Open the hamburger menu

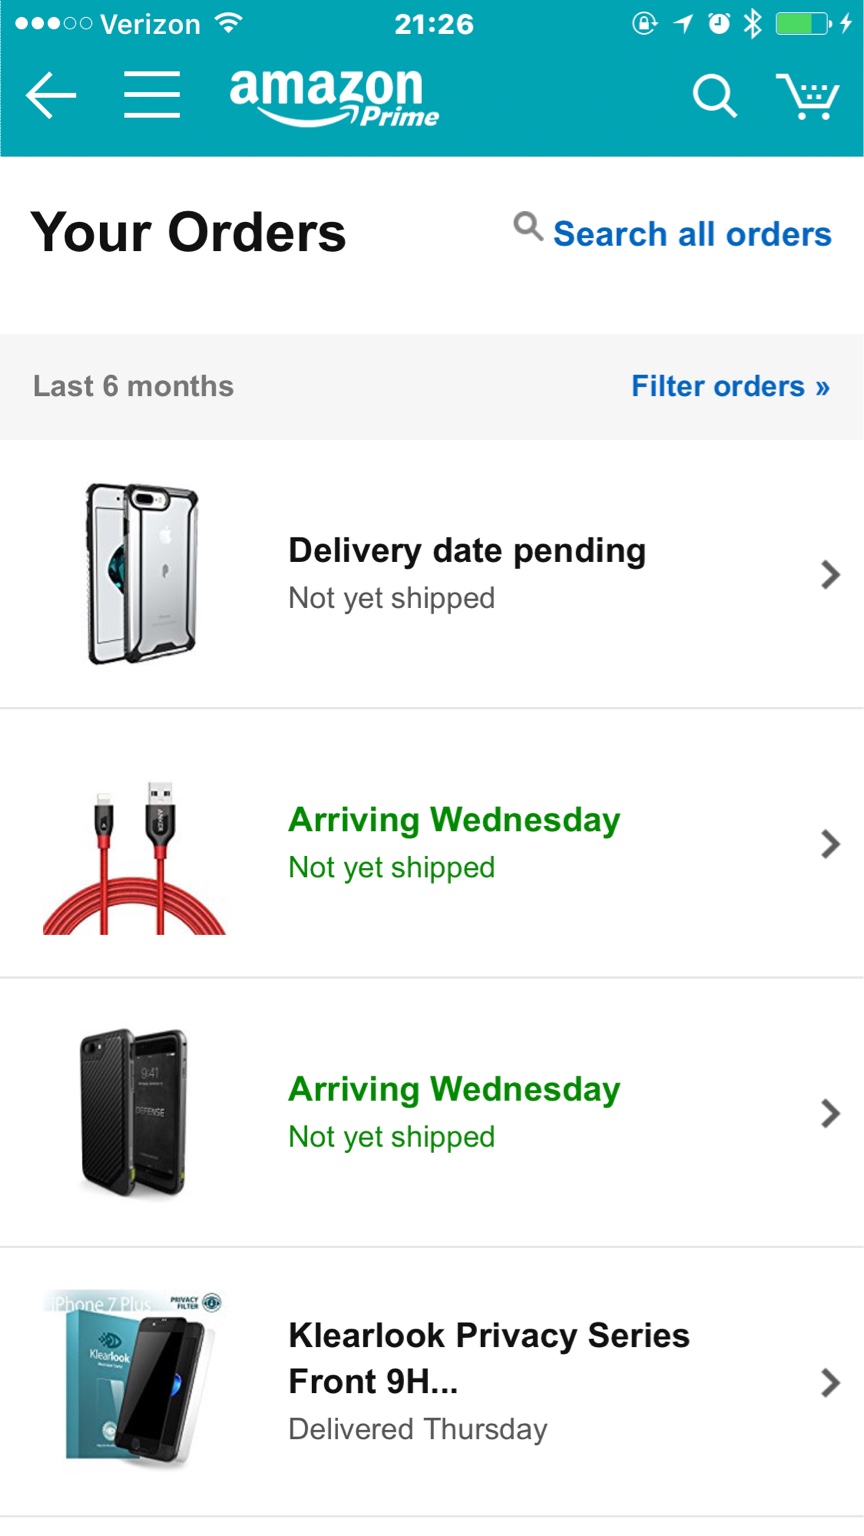(152, 95)
